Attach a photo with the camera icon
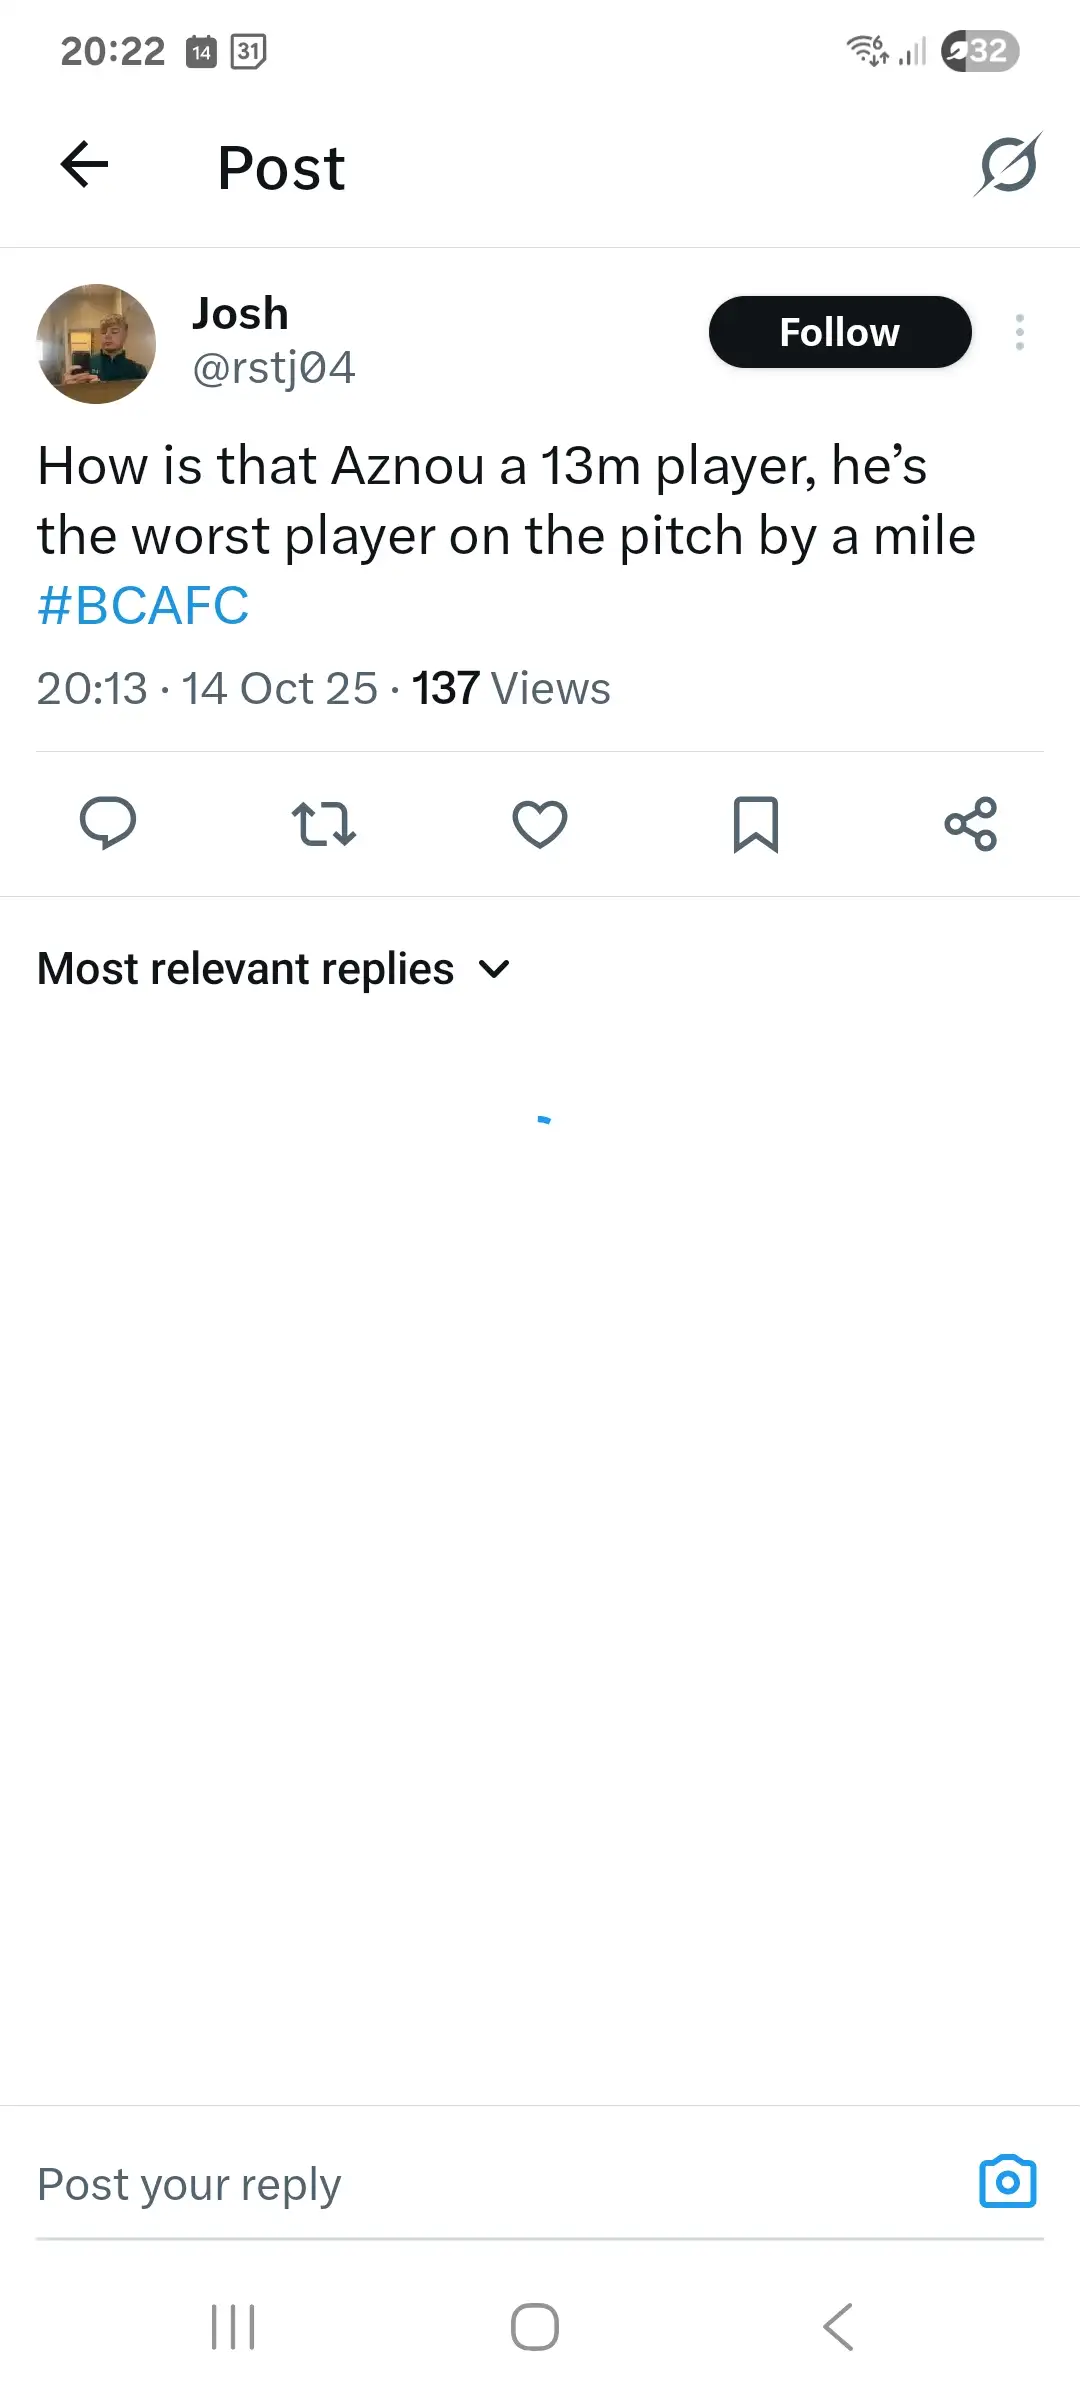 (x=1007, y=2182)
